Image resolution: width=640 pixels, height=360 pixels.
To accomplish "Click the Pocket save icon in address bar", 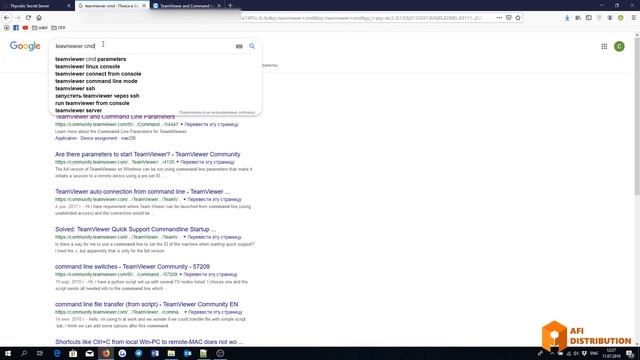I will (x=509, y=18).
